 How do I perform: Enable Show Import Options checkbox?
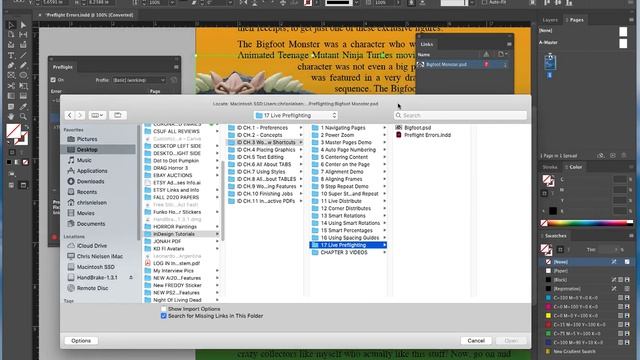(x=164, y=309)
